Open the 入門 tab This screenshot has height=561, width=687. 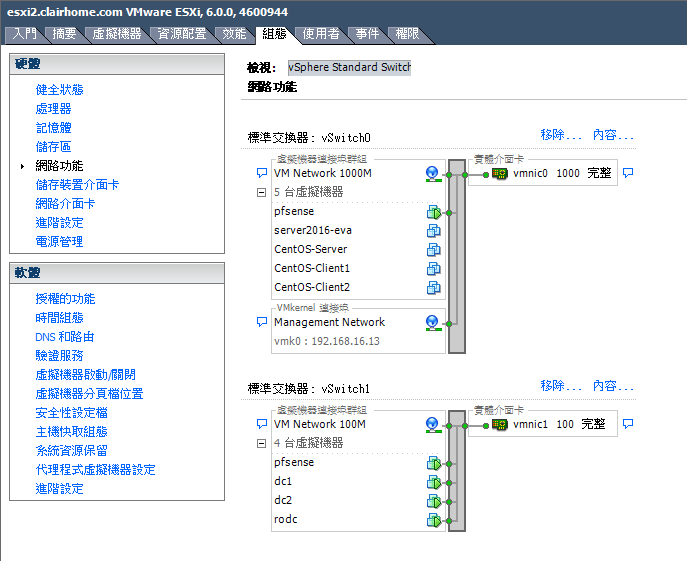pyautogui.click(x=24, y=34)
